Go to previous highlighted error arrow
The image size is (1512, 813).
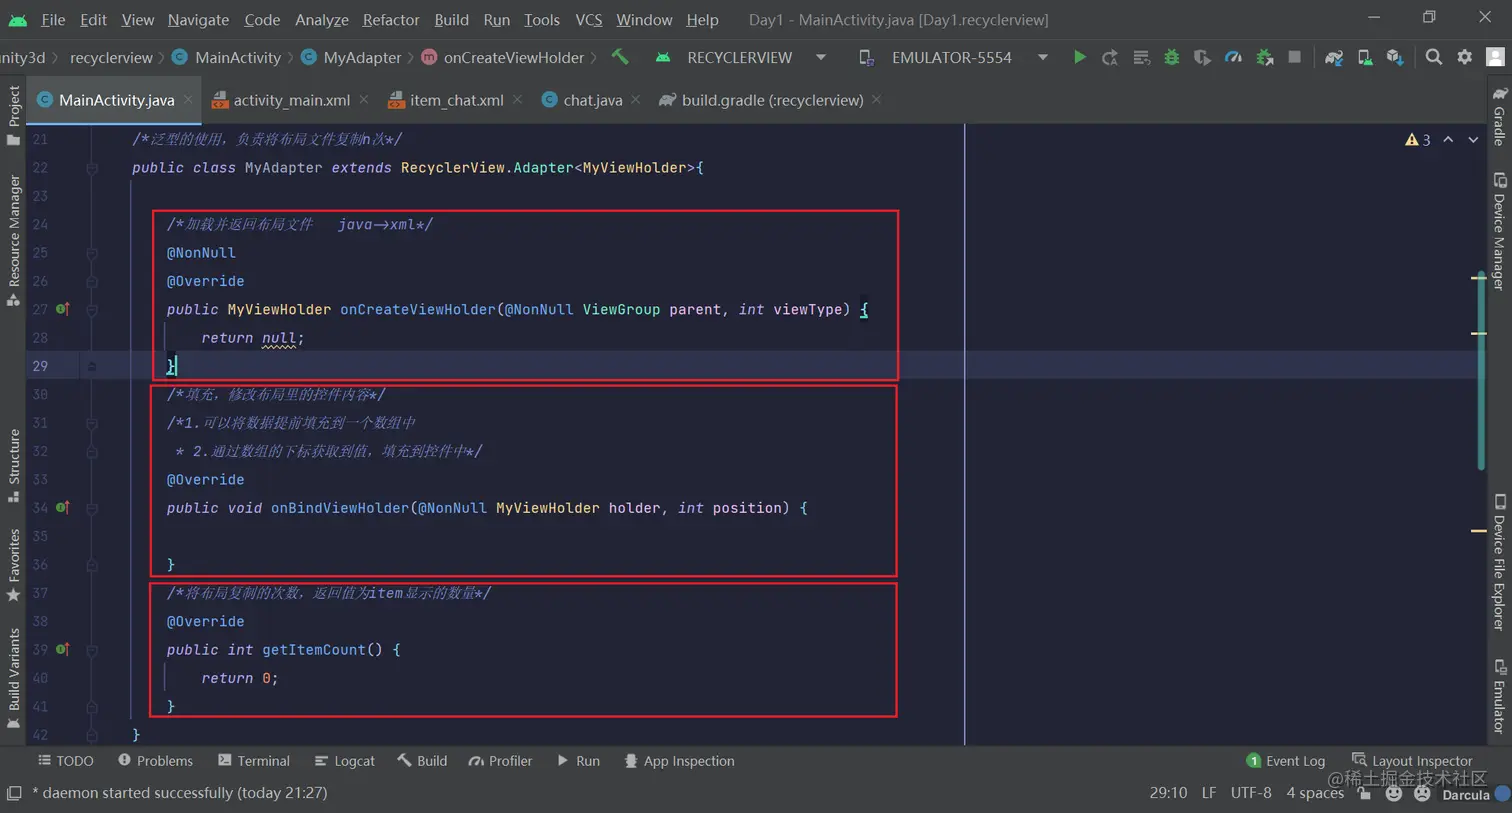tap(1448, 140)
